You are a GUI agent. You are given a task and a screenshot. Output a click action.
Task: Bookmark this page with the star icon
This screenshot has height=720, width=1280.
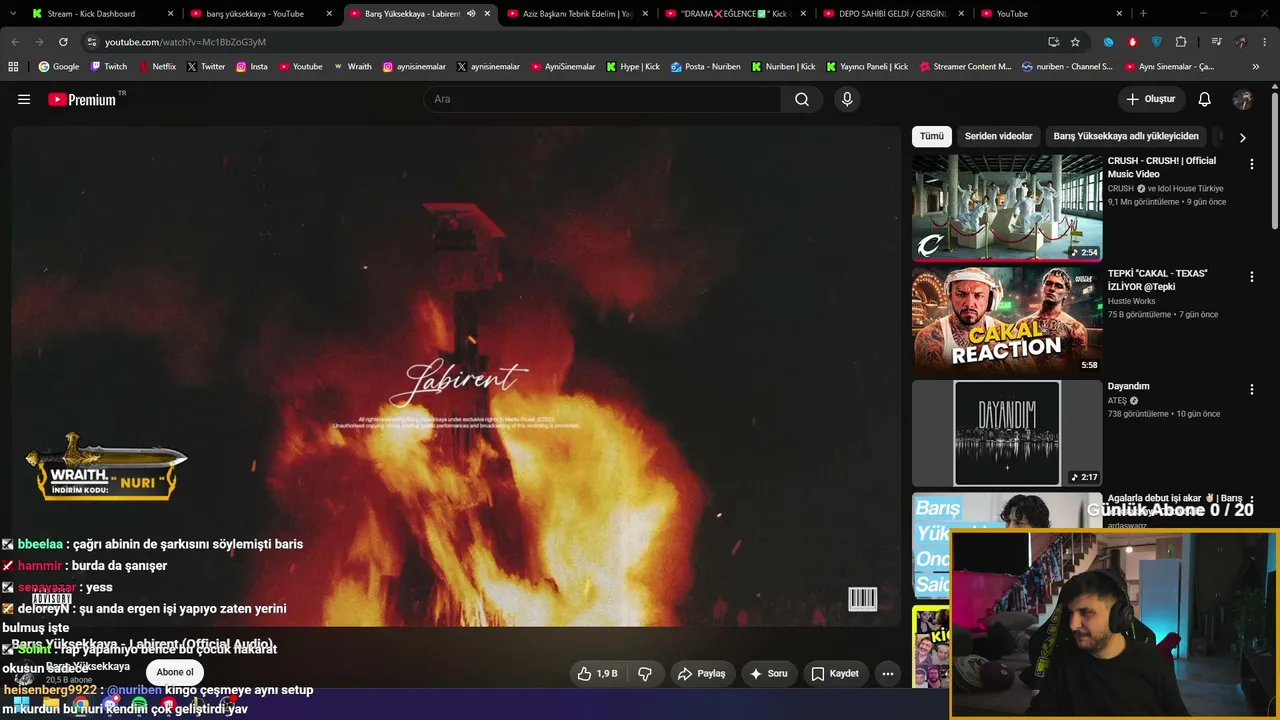1075,42
